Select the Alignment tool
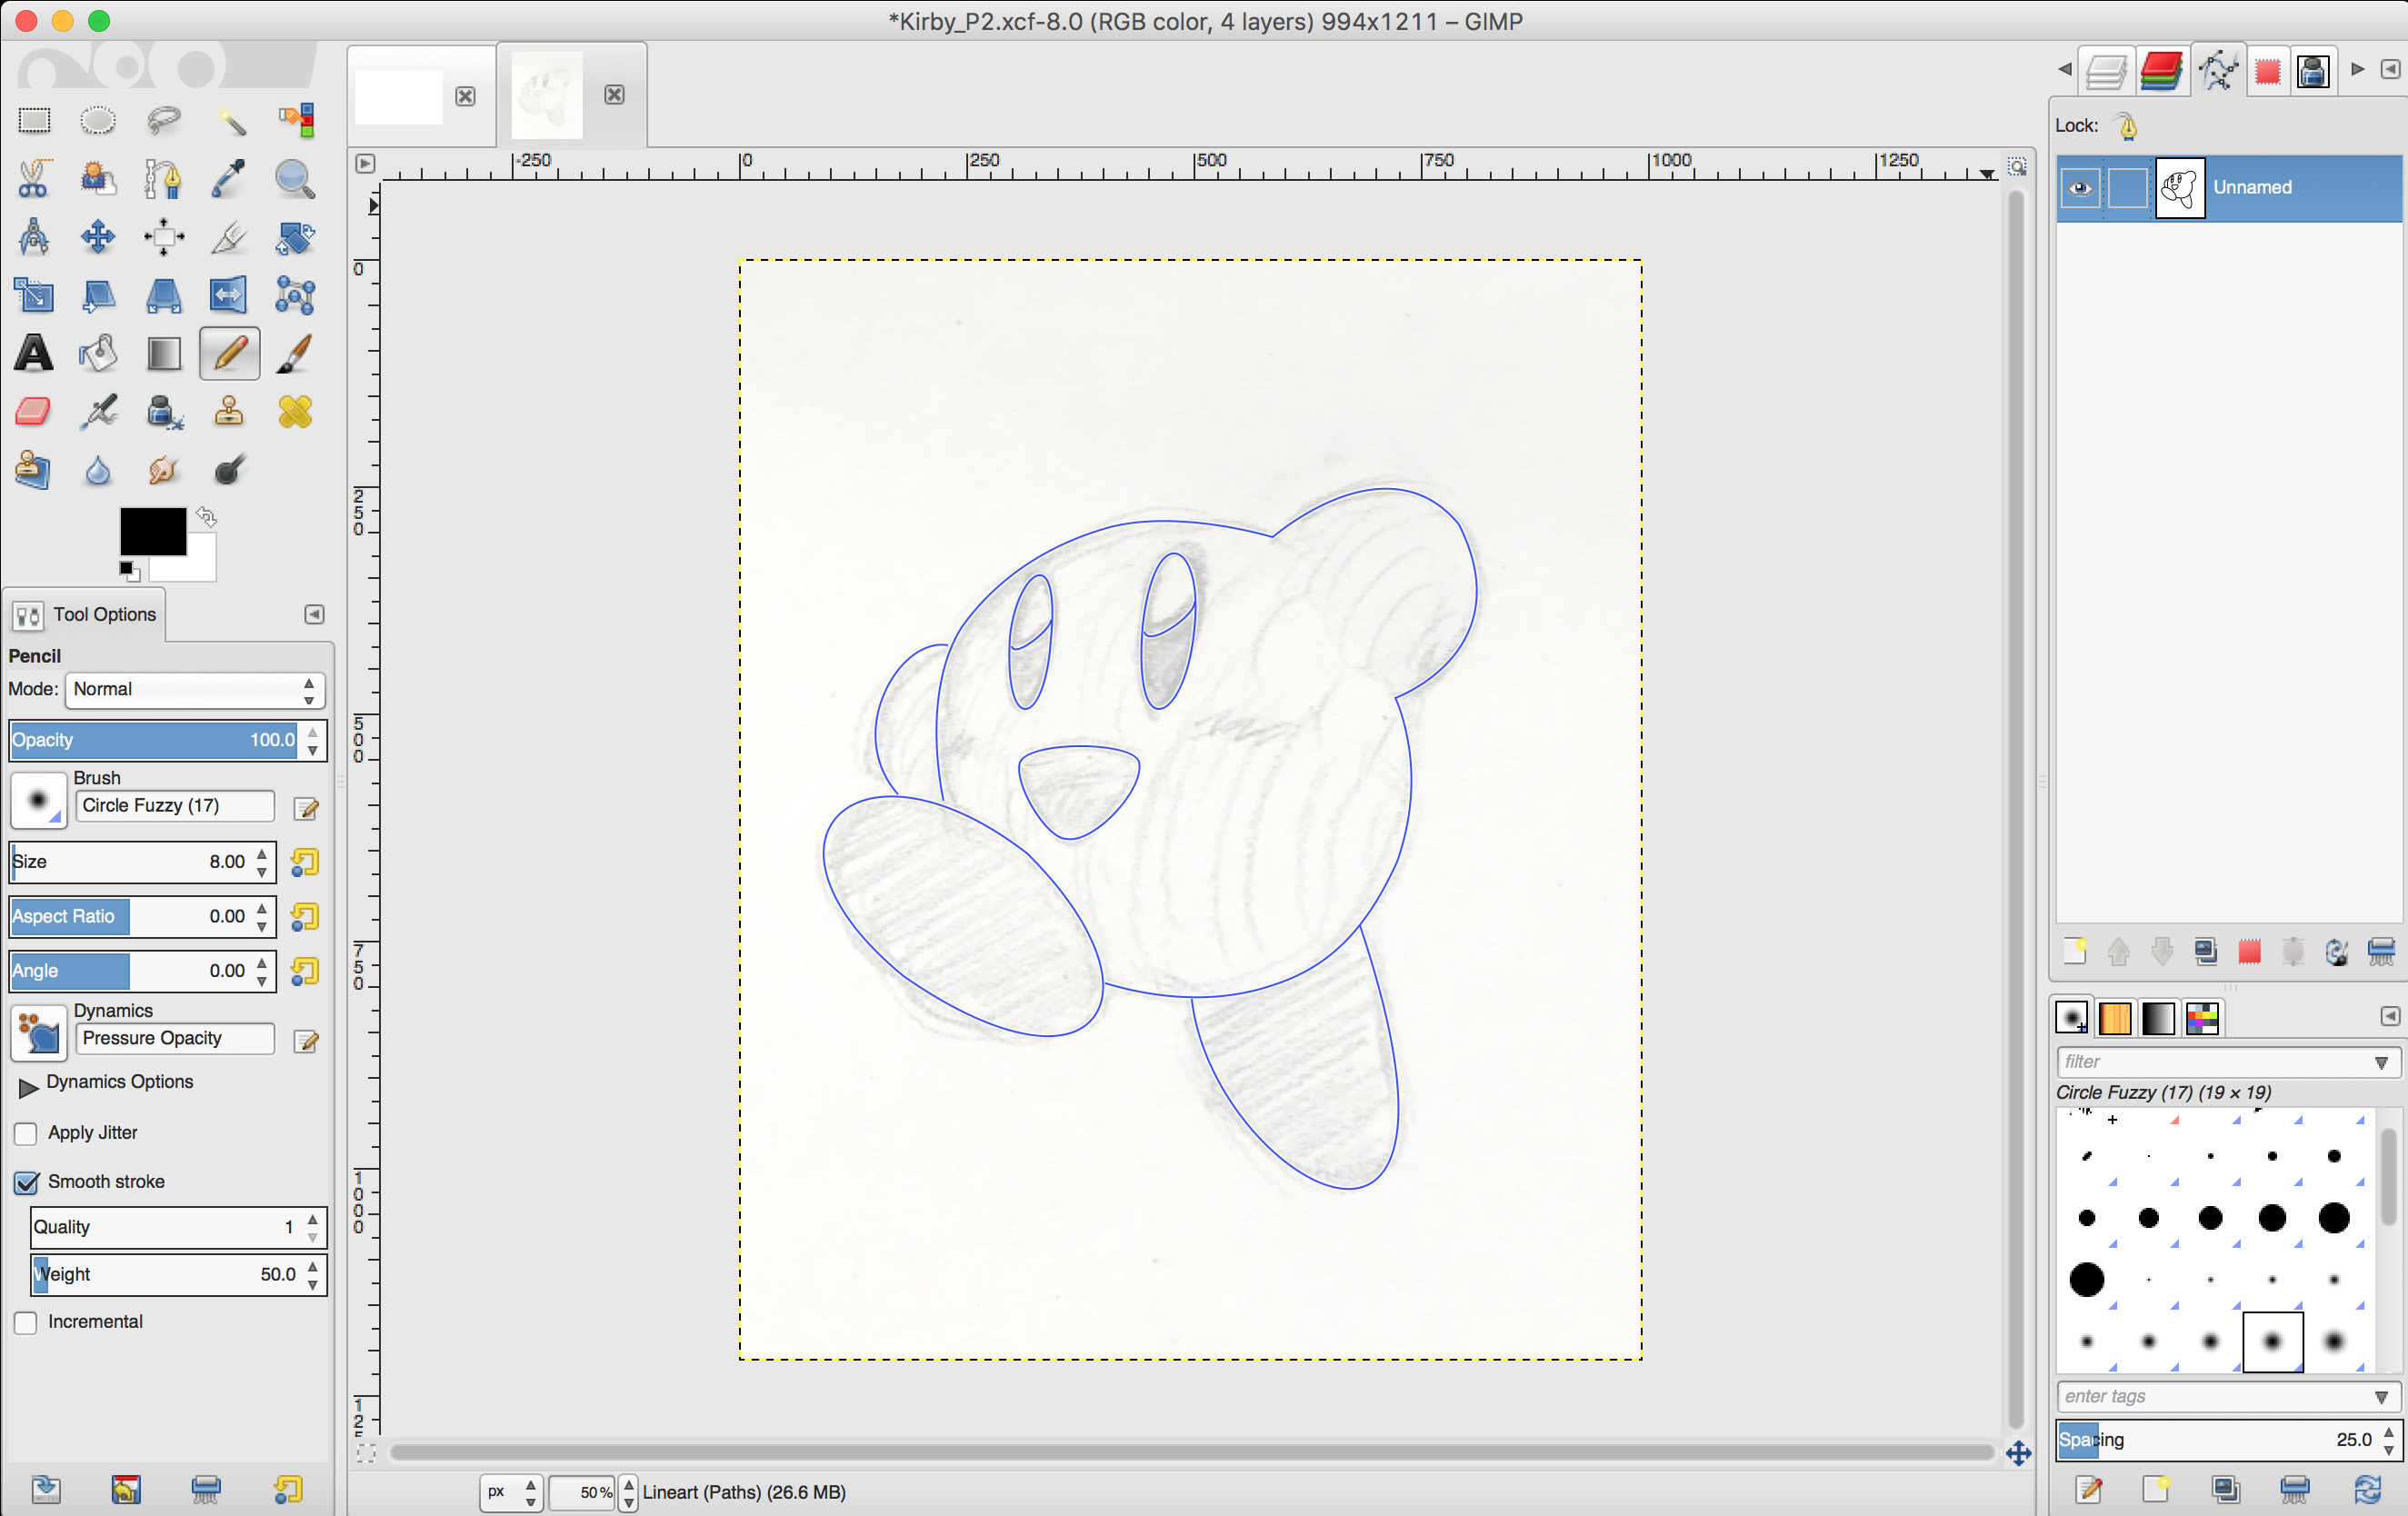The height and width of the screenshot is (1516, 2408). coord(164,237)
